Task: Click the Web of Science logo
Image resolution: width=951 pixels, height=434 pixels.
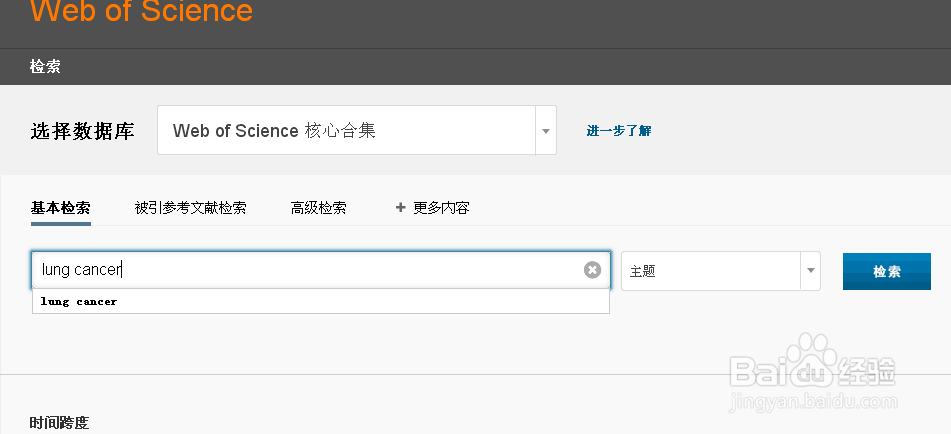Action: [x=141, y=10]
